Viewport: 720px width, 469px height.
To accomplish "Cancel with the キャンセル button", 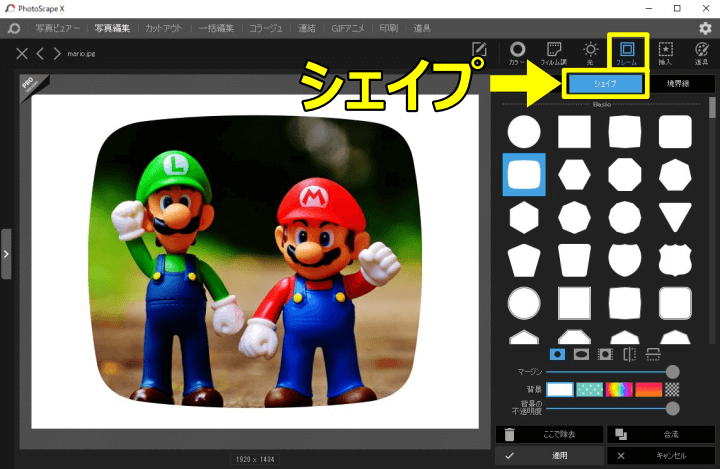I will (661, 456).
